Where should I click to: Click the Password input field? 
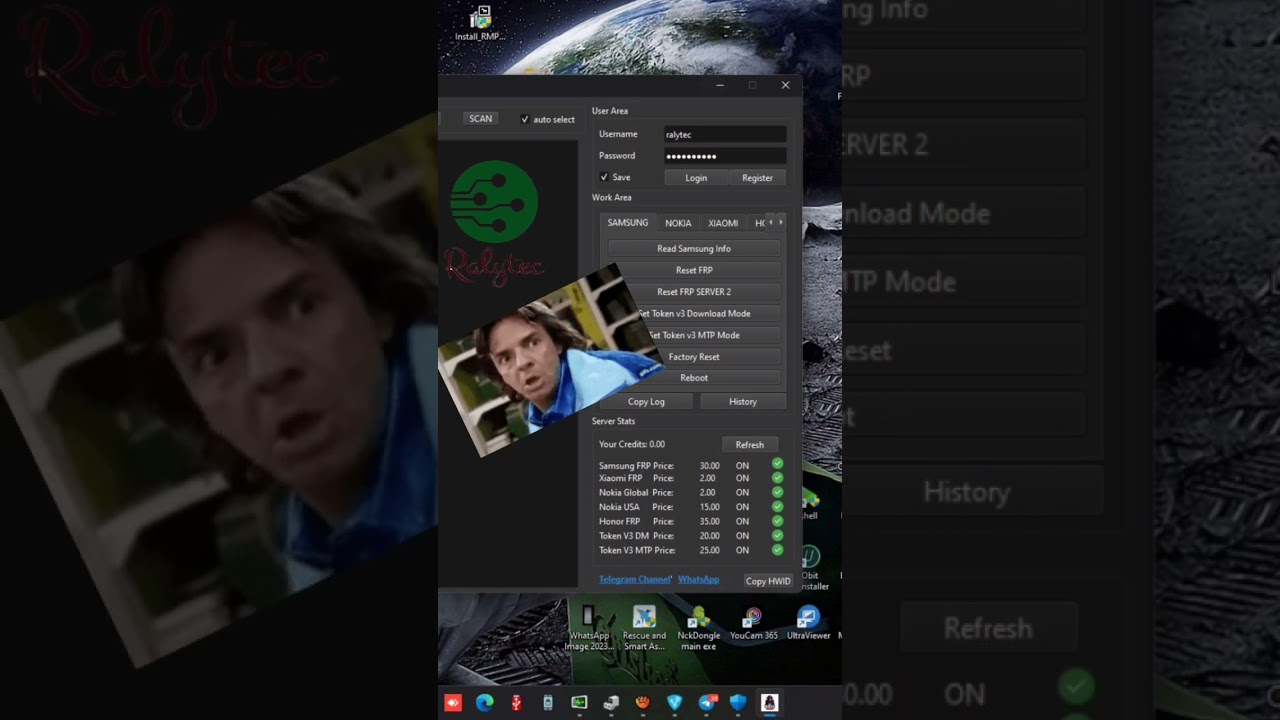pos(725,156)
